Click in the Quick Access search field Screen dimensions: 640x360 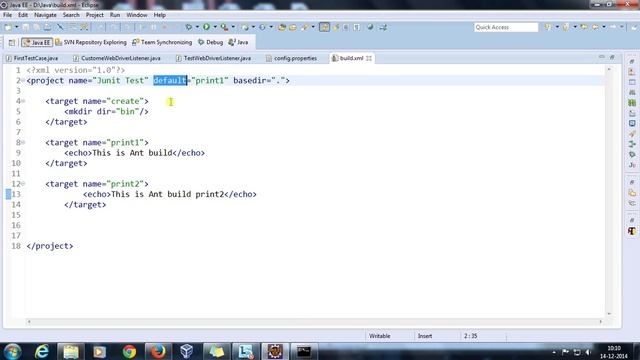506,27
